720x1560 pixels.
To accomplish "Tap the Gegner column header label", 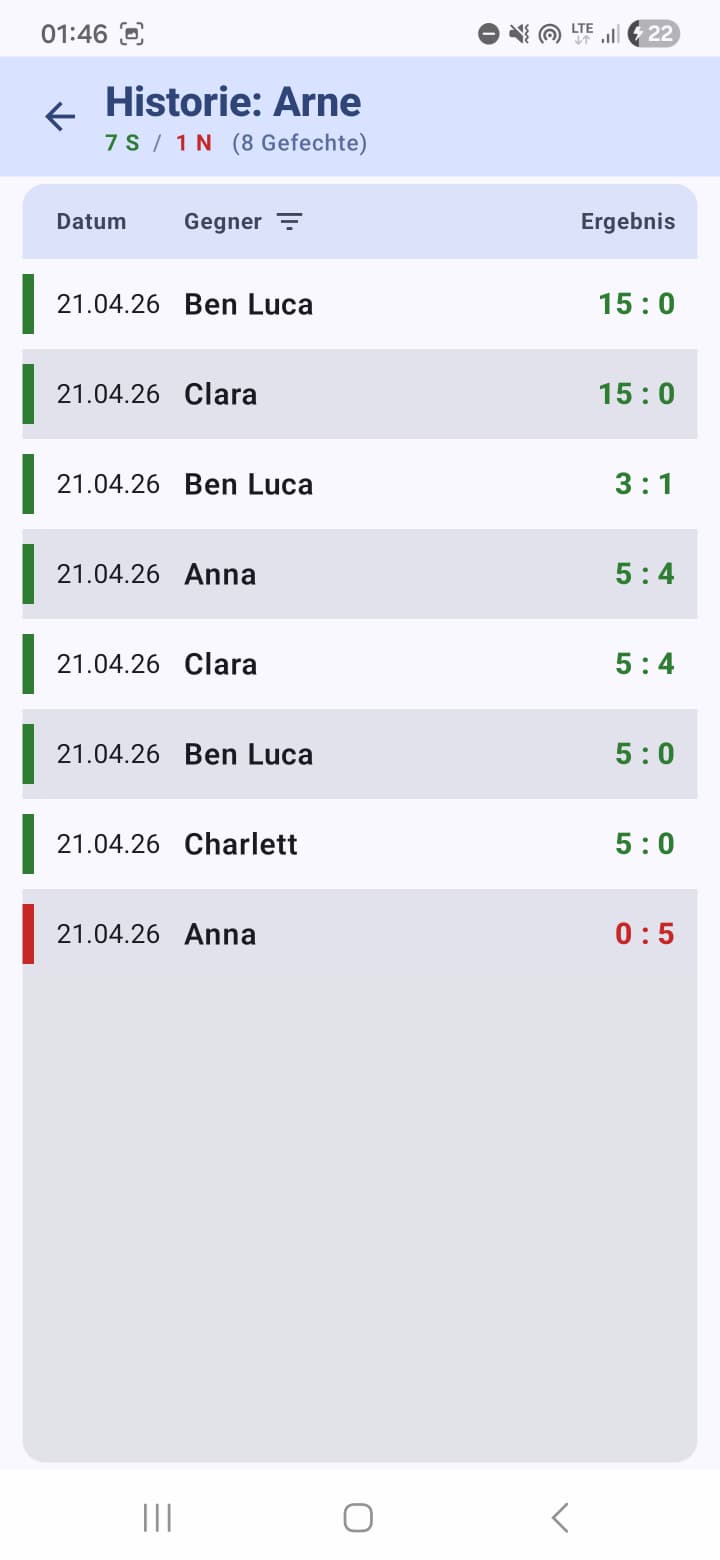I will 222,222.
